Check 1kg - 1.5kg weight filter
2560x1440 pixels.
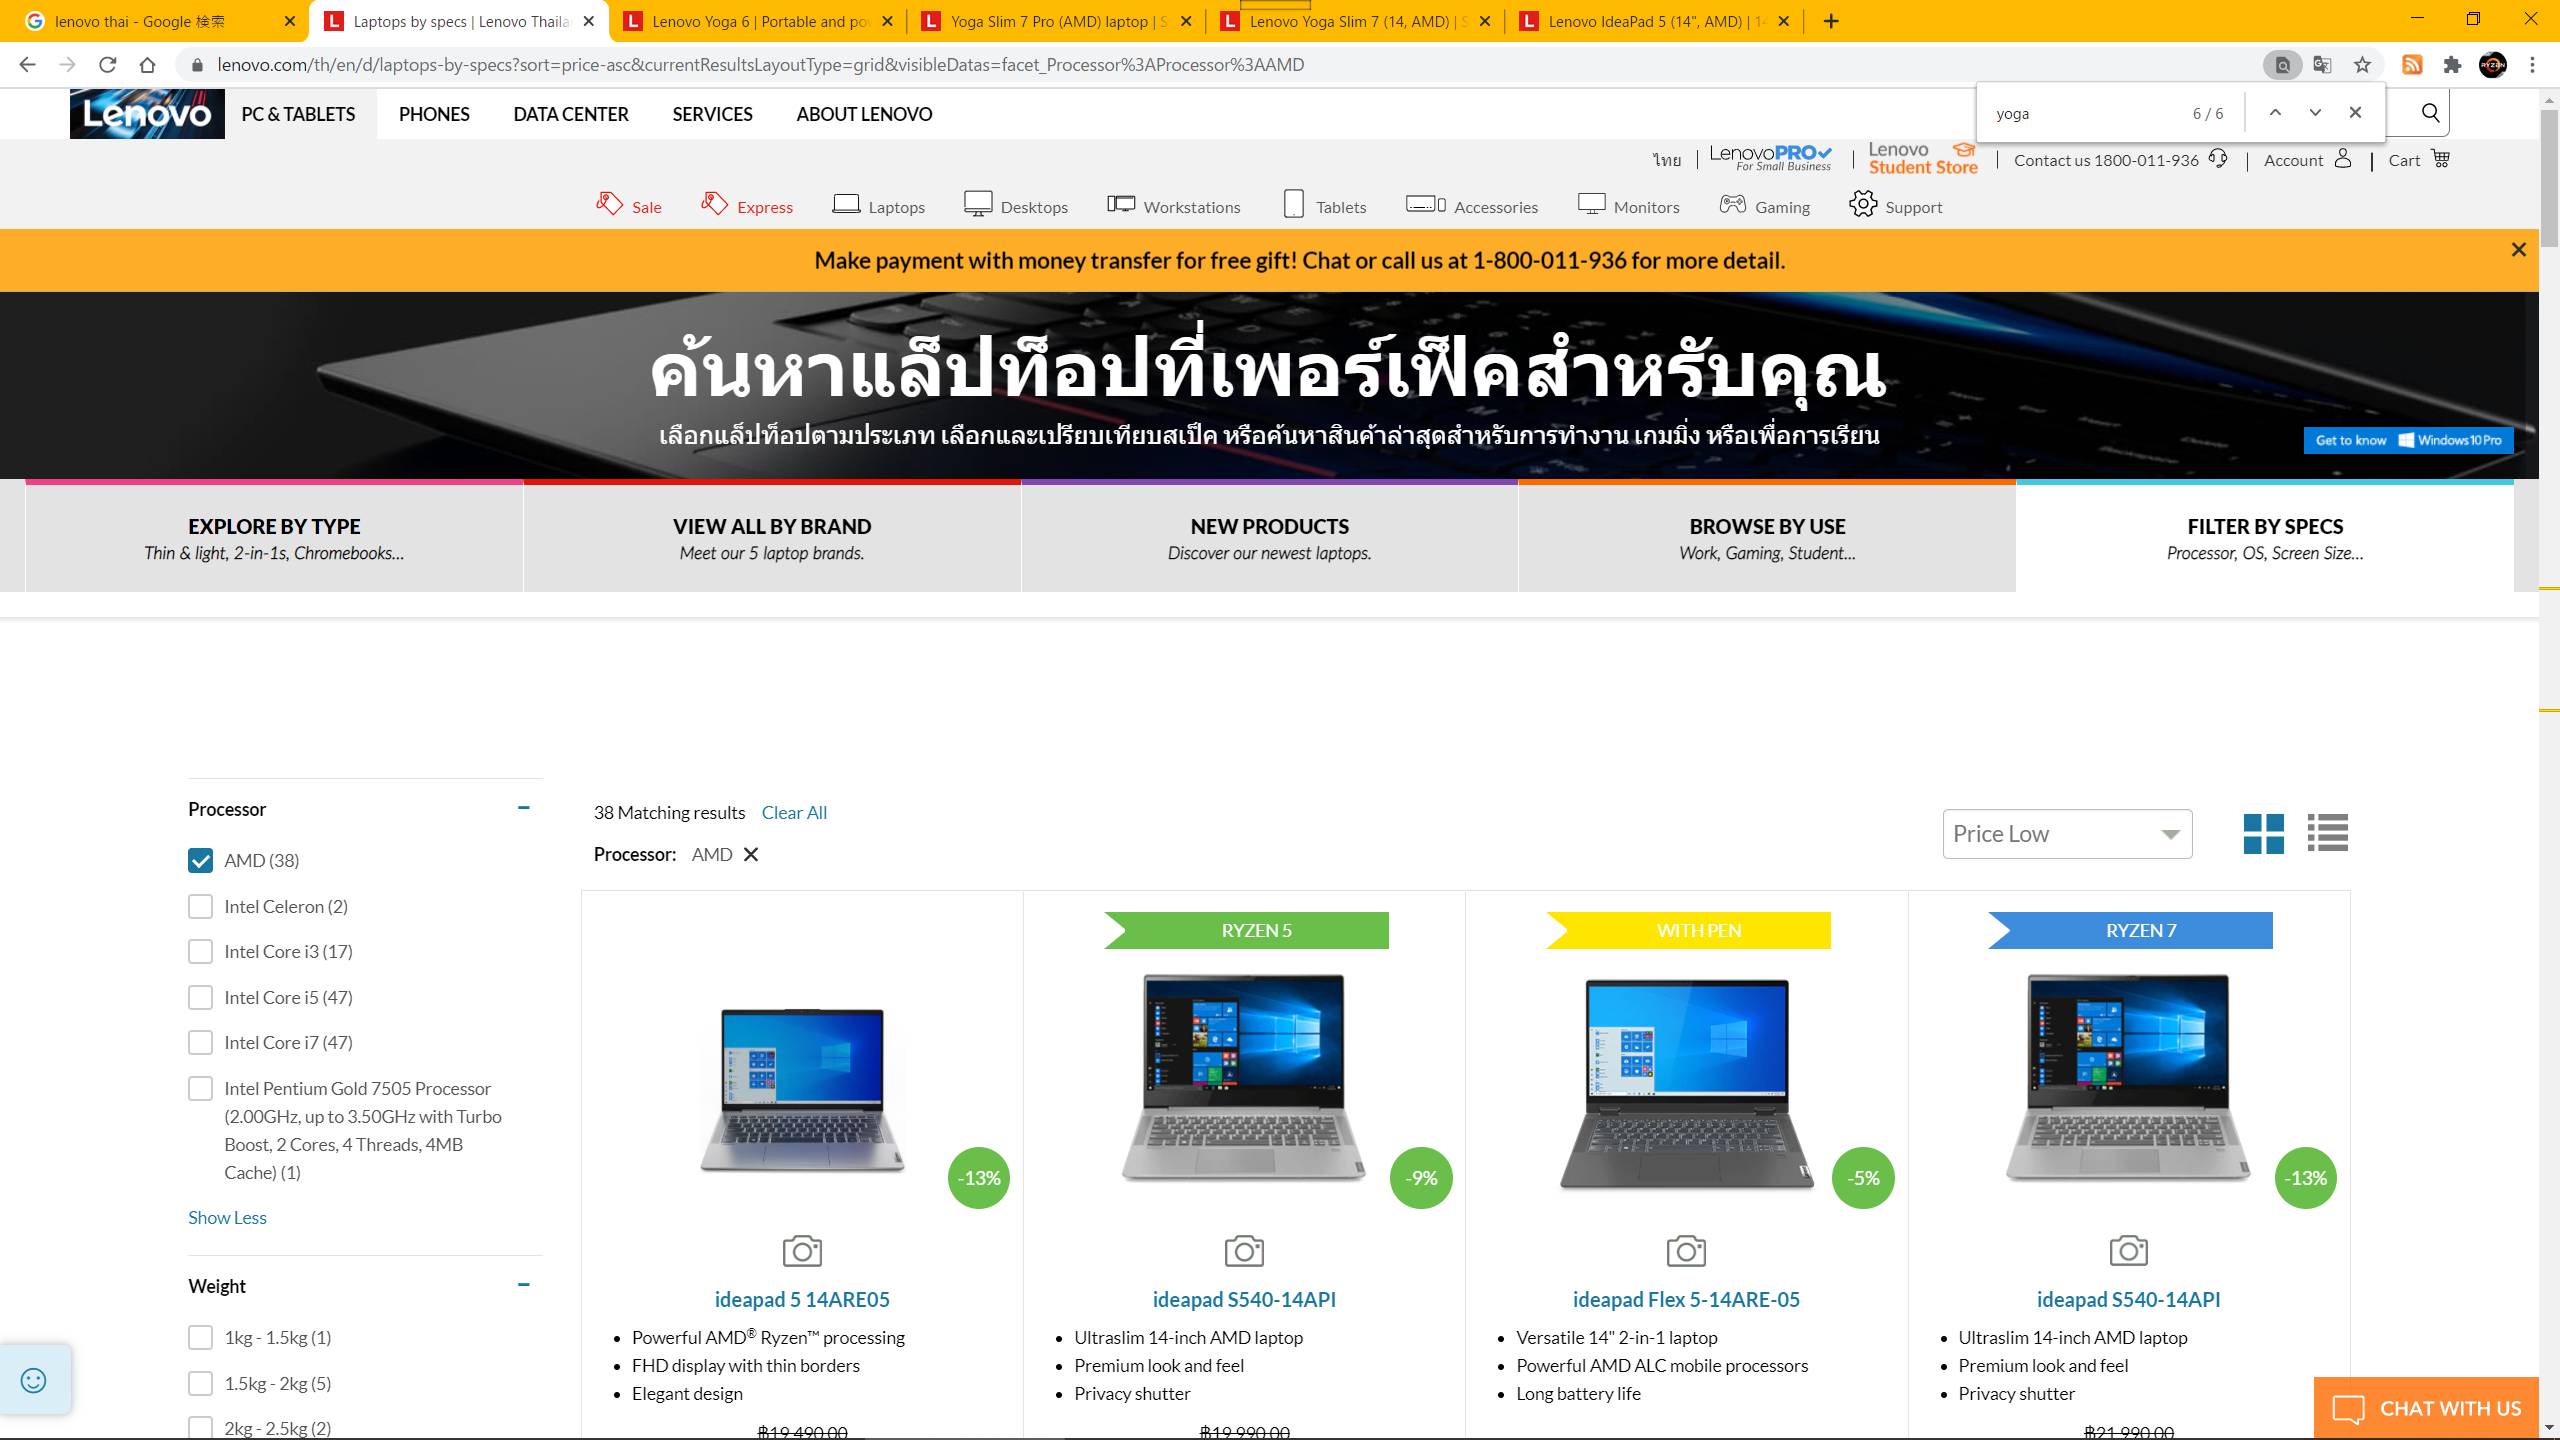[x=200, y=1338]
